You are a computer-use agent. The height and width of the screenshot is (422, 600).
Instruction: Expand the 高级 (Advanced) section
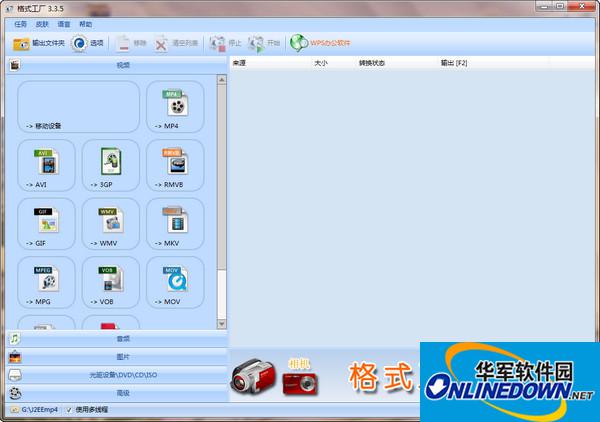tap(121, 393)
